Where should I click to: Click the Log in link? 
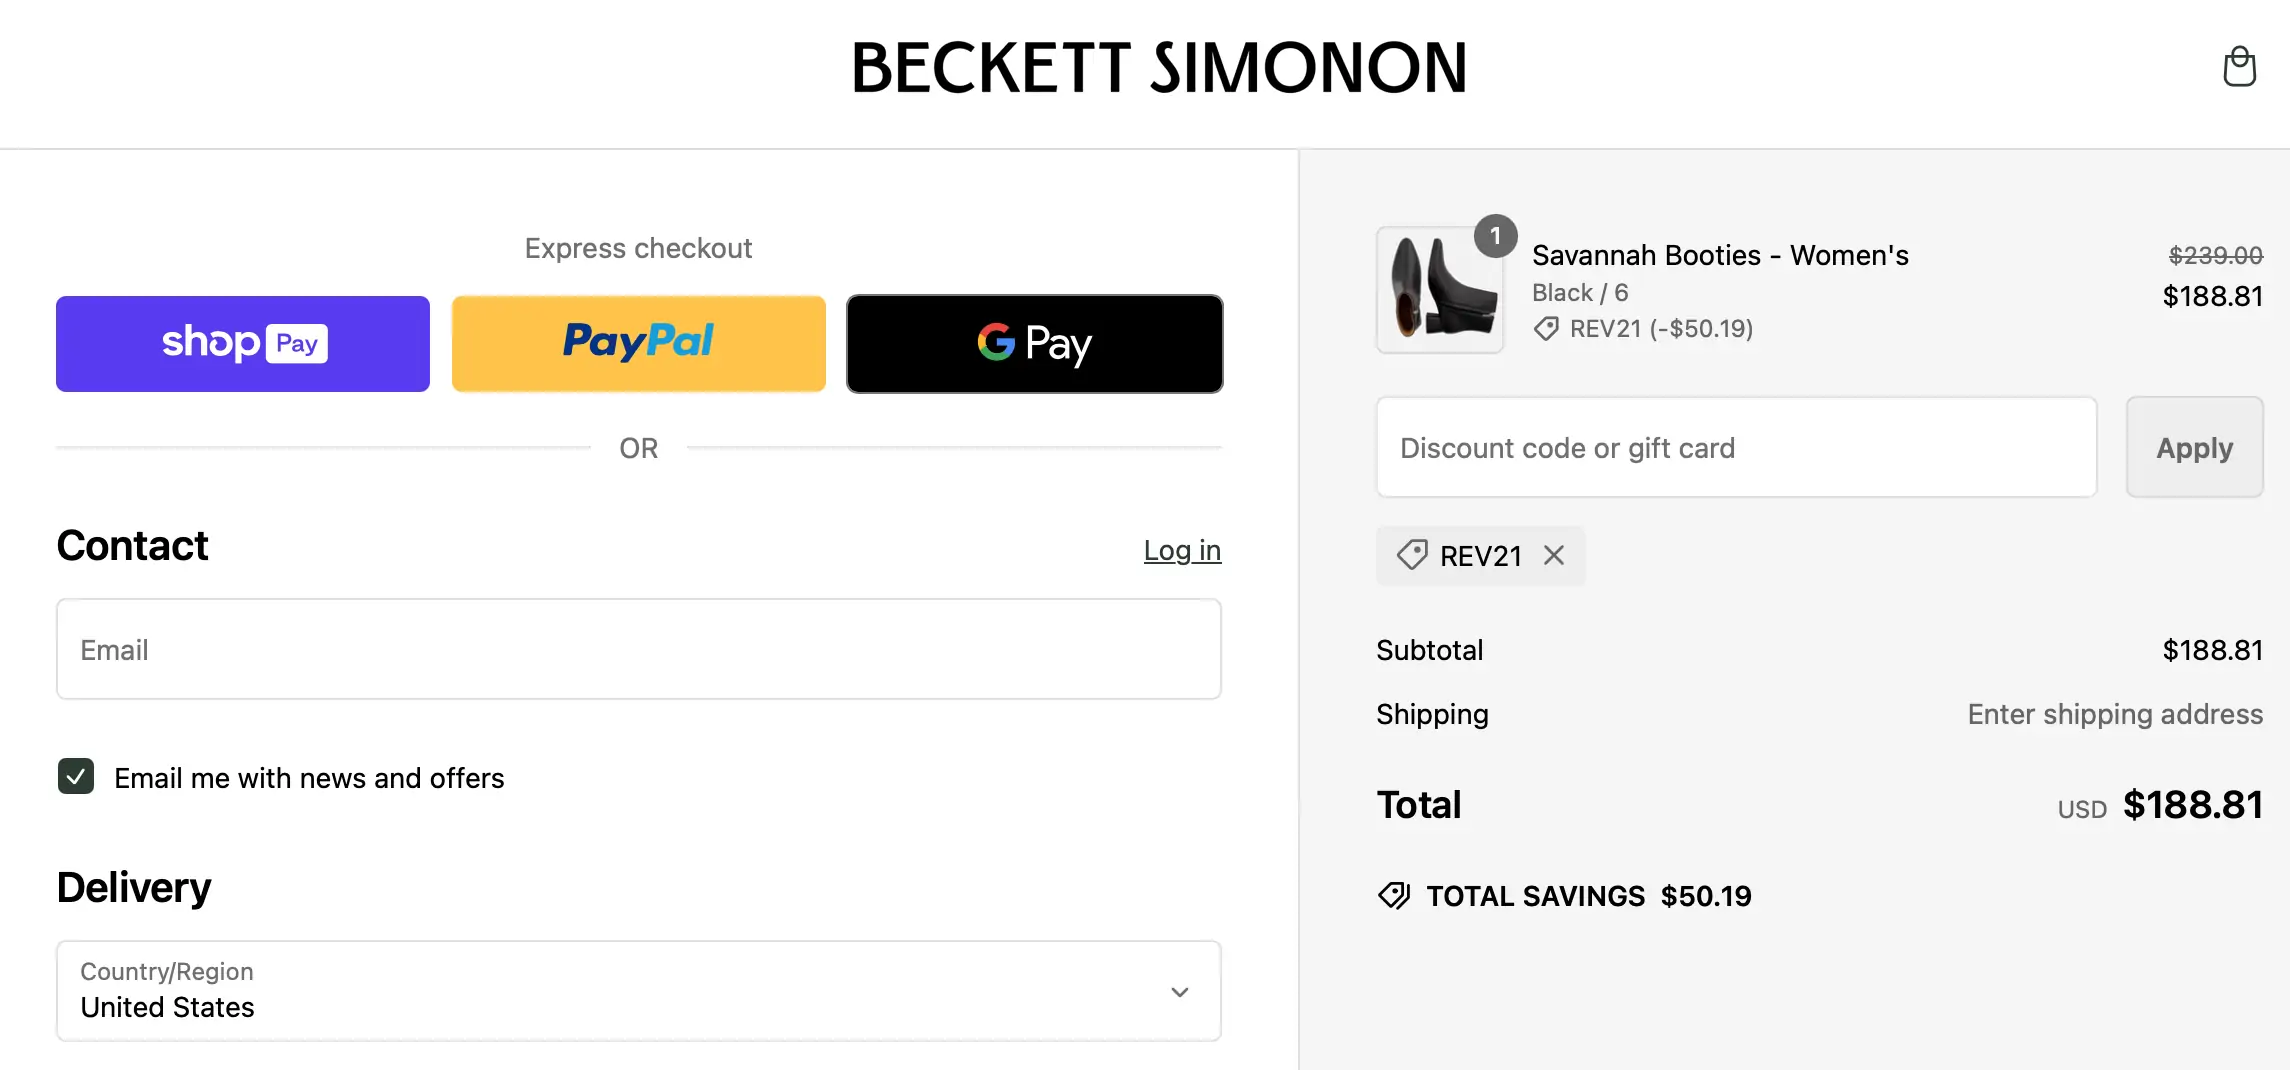(x=1182, y=550)
